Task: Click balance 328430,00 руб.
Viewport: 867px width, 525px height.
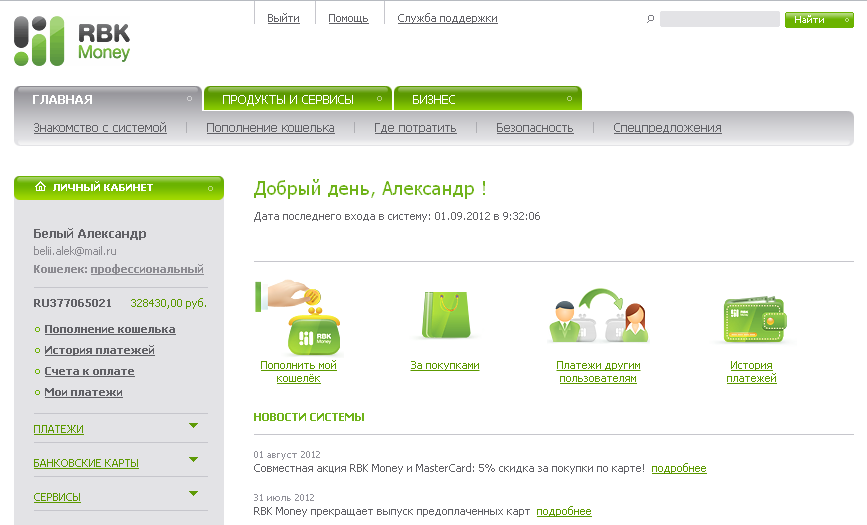Action: pyautogui.click(x=169, y=303)
